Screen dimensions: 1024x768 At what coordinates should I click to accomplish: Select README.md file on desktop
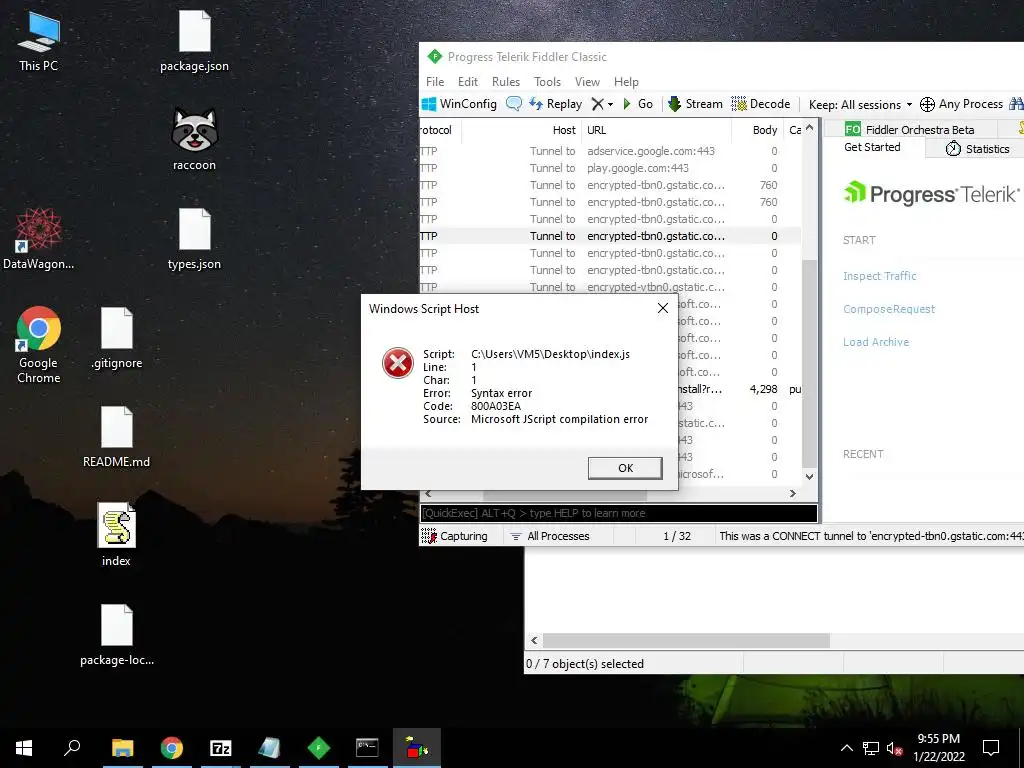click(116, 437)
